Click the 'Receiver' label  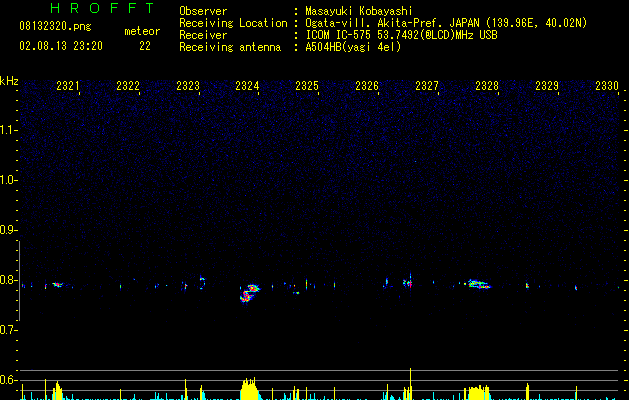pos(203,35)
